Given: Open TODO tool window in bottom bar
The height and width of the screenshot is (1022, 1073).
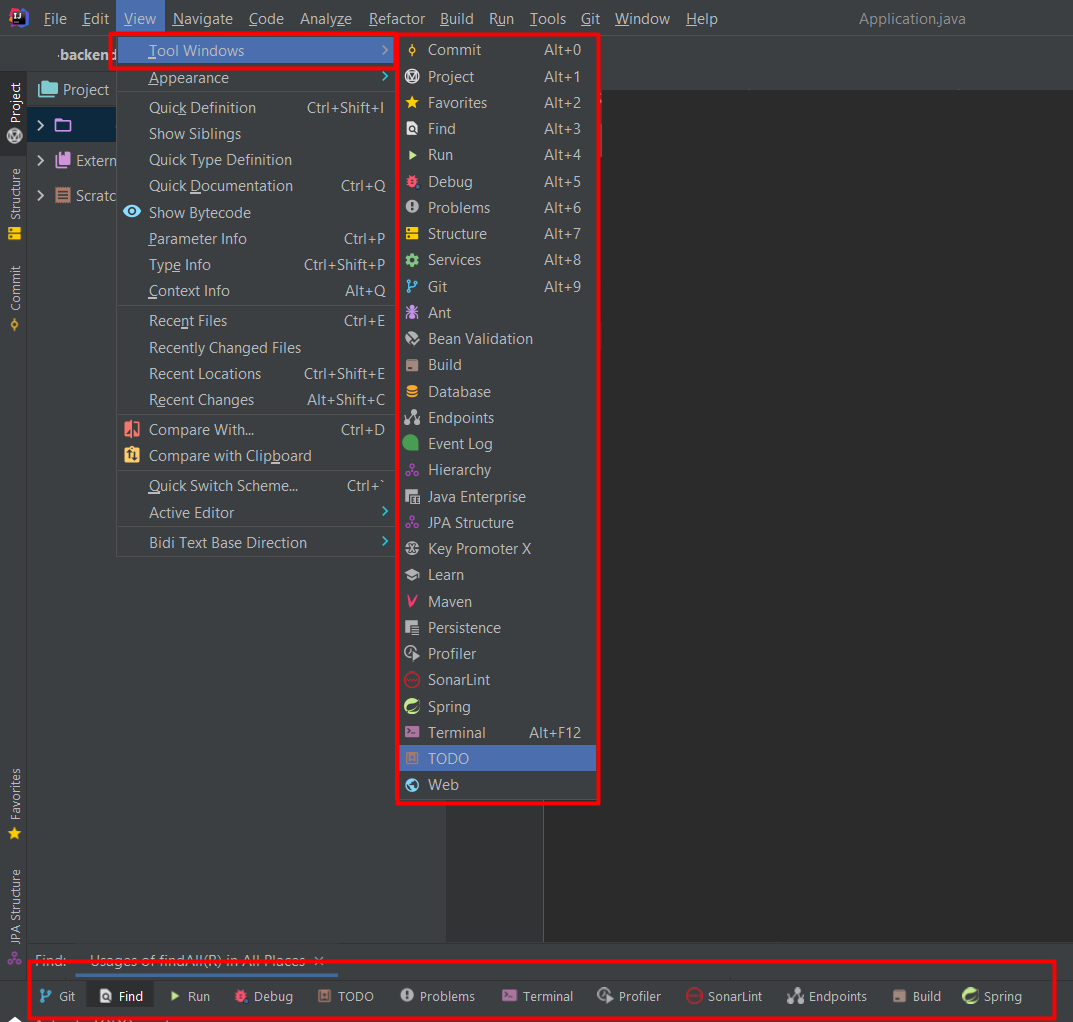Looking at the screenshot, I should tap(346, 996).
